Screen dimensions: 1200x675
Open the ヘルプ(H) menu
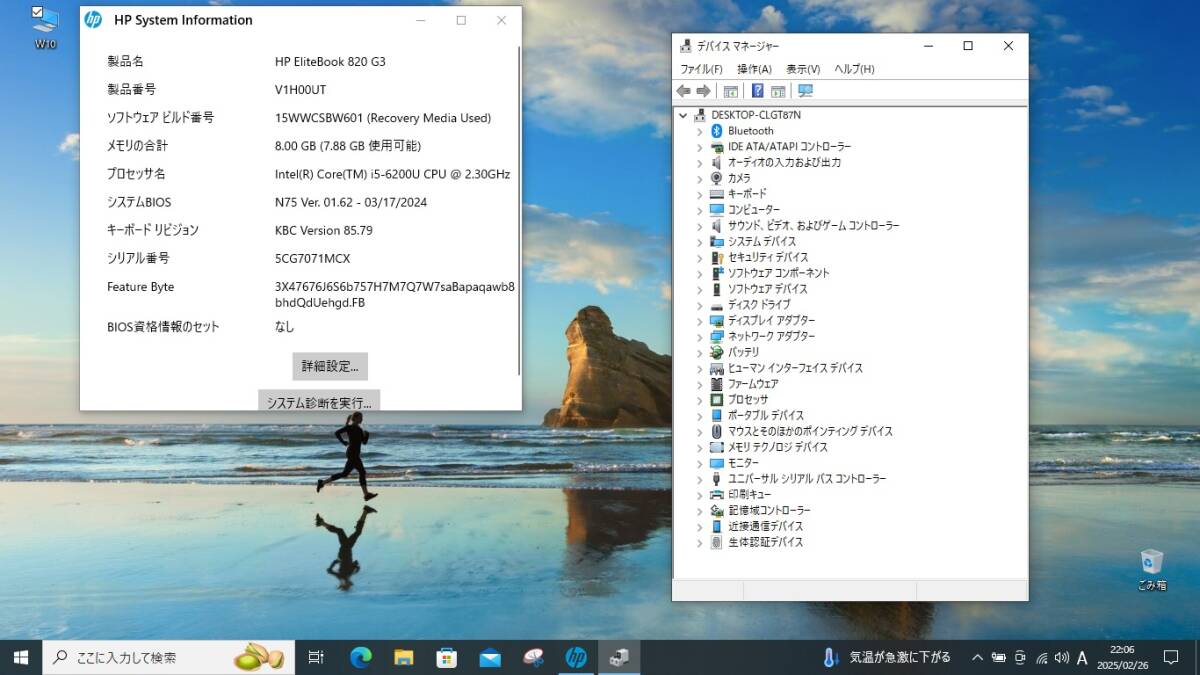(854, 69)
